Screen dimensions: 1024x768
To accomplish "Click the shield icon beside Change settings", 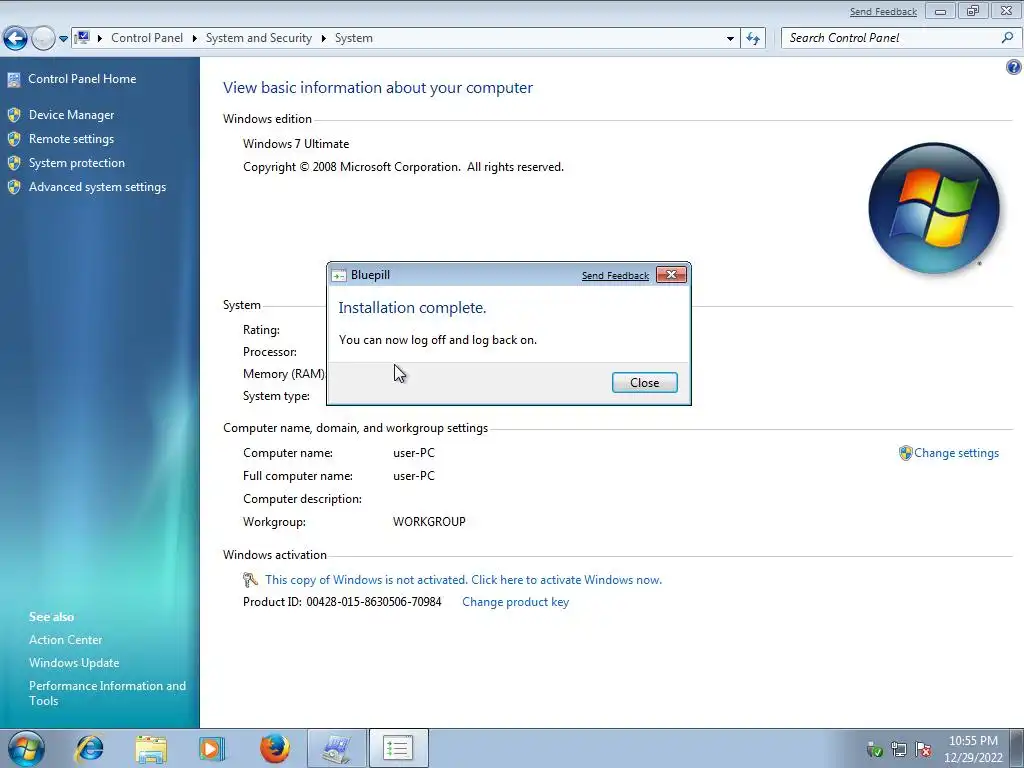I will 905,453.
